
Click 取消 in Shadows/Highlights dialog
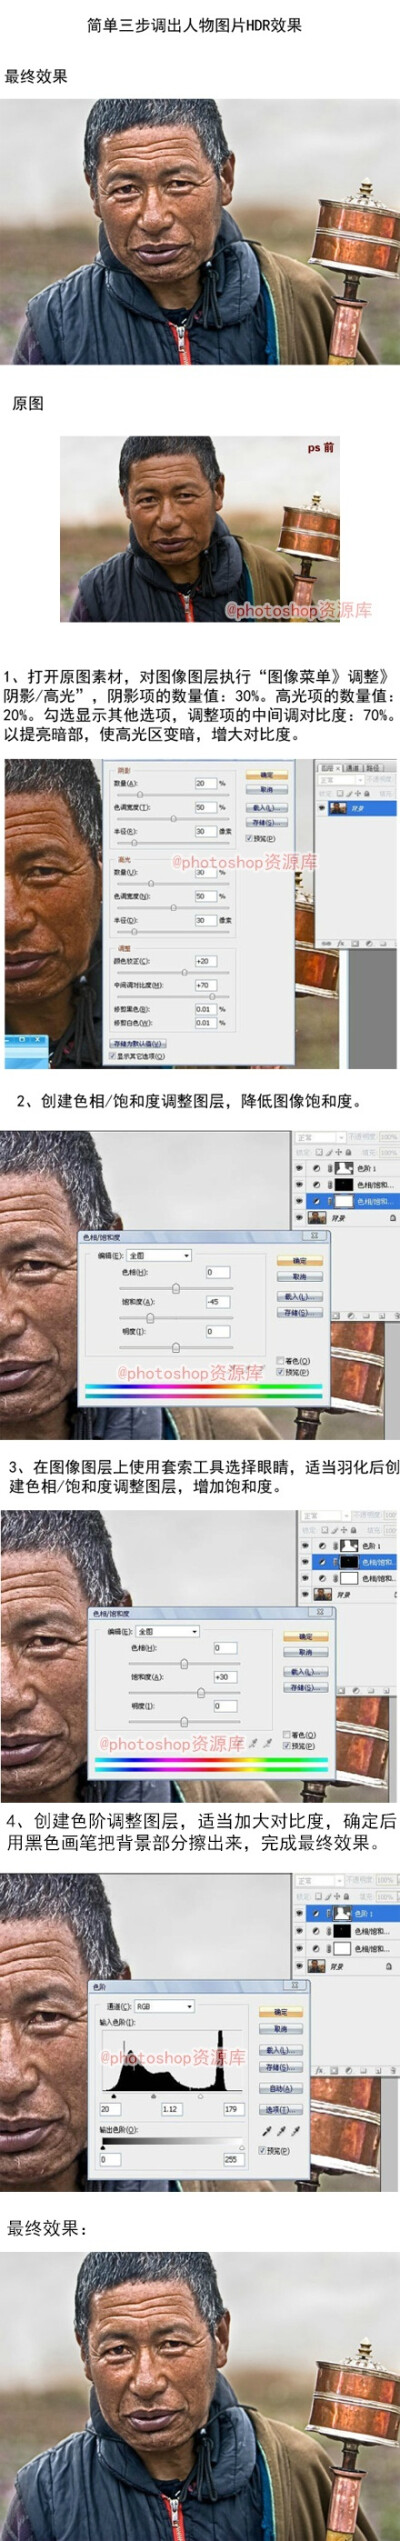pyautogui.click(x=267, y=789)
